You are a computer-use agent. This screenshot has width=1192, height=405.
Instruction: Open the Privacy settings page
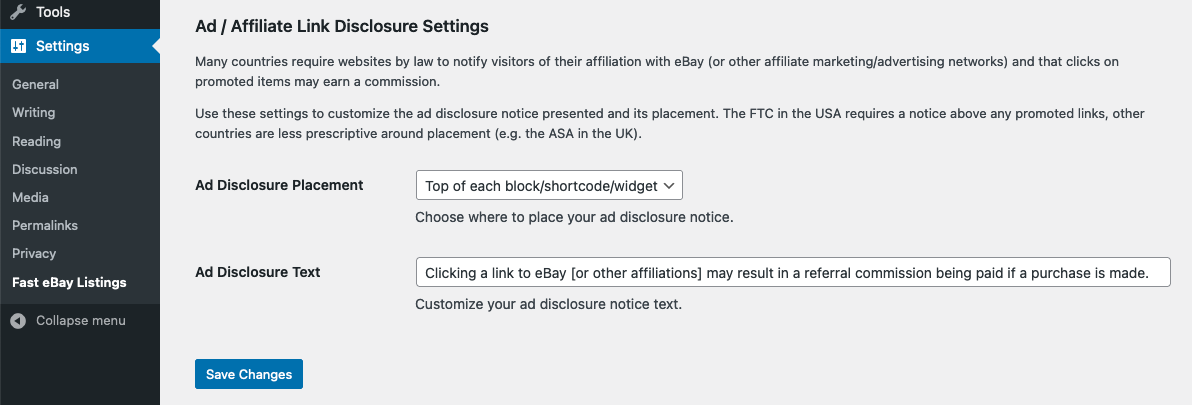34,254
